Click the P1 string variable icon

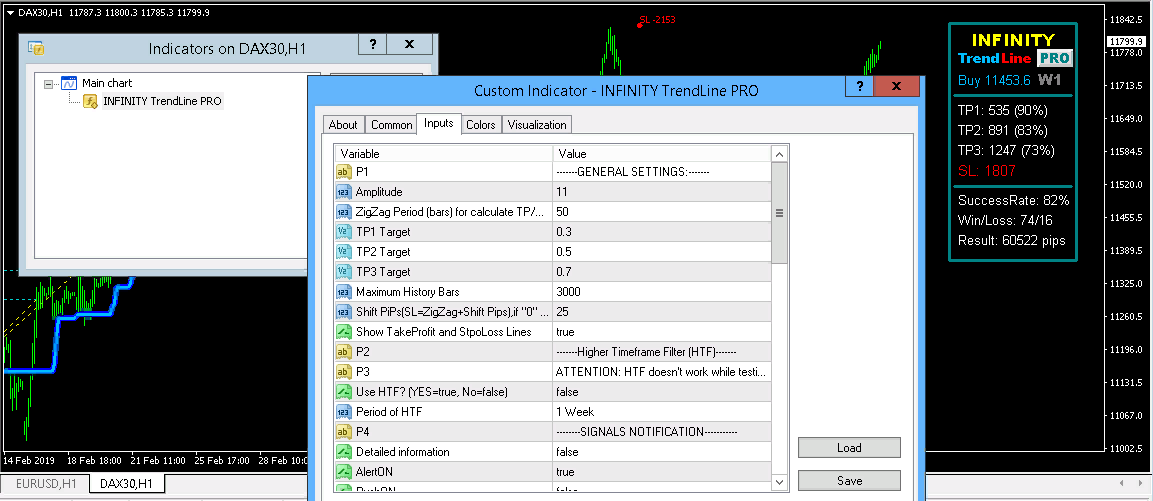coord(343,172)
